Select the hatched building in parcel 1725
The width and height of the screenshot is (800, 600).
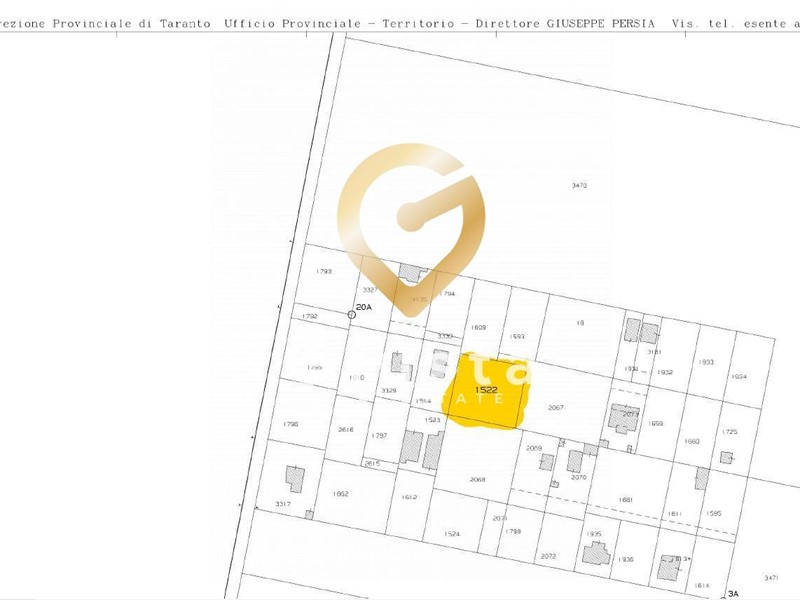(x=726, y=458)
